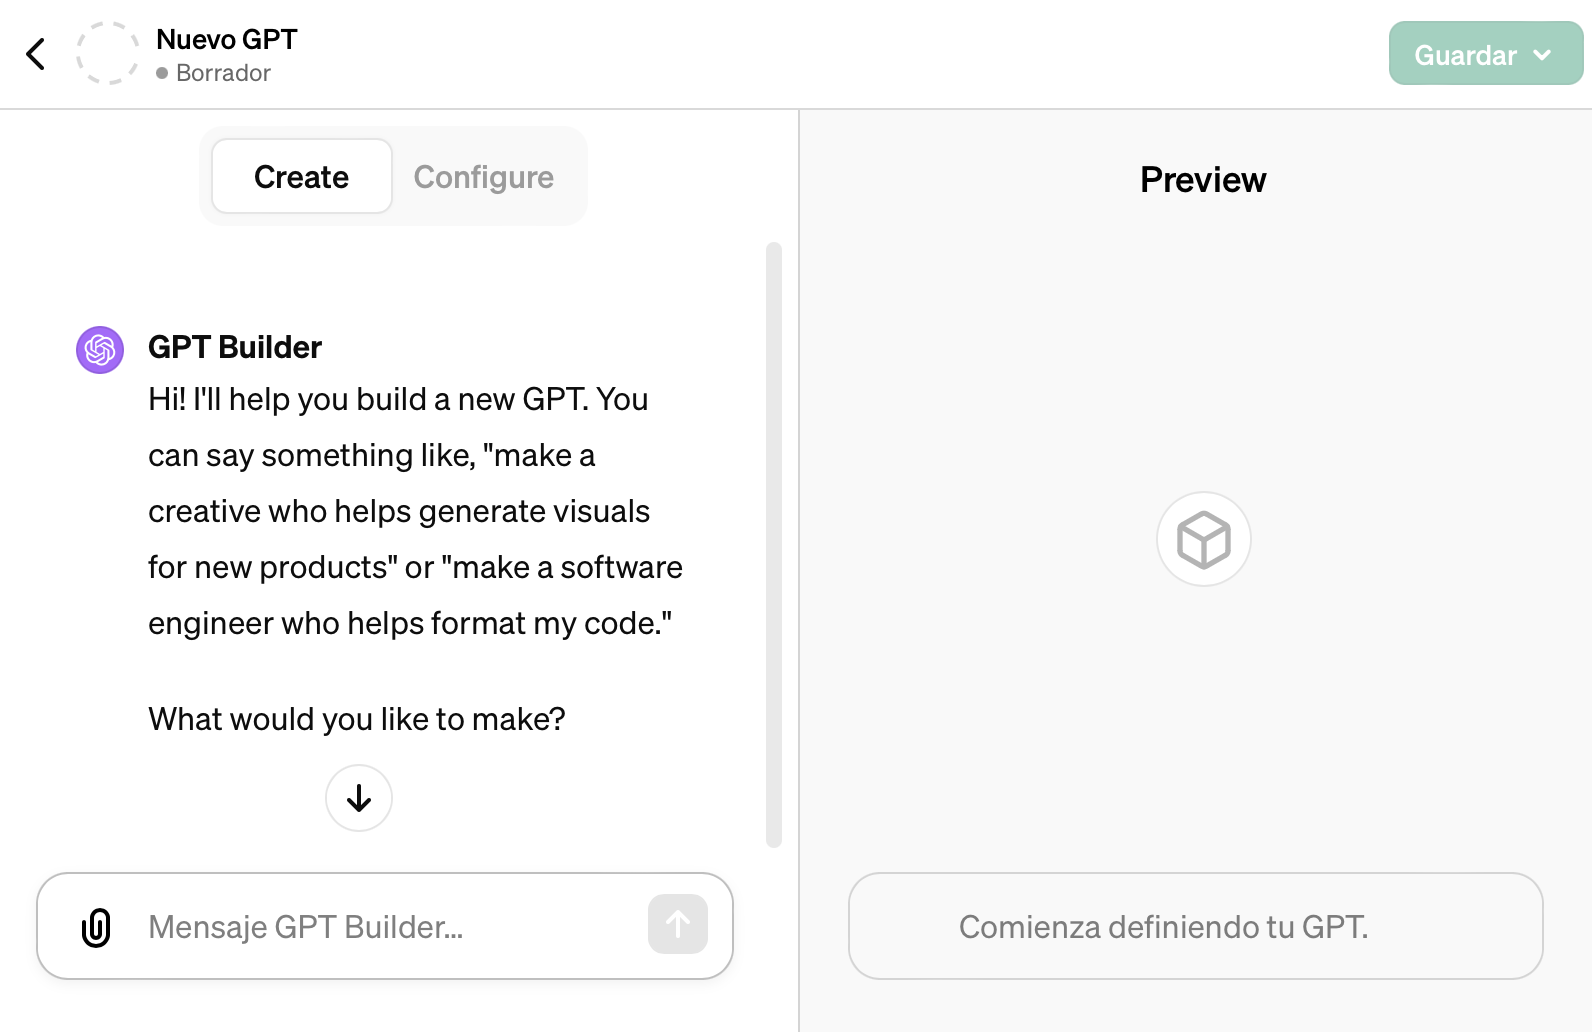Click the gray Borrador status dot
The width and height of the screenshot is (1592, 1032).
162,73
